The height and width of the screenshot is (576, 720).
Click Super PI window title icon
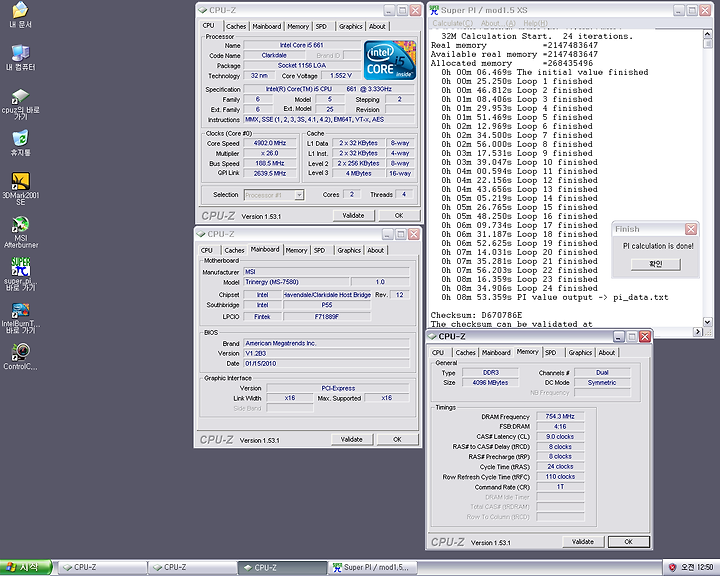pos(434,10)
